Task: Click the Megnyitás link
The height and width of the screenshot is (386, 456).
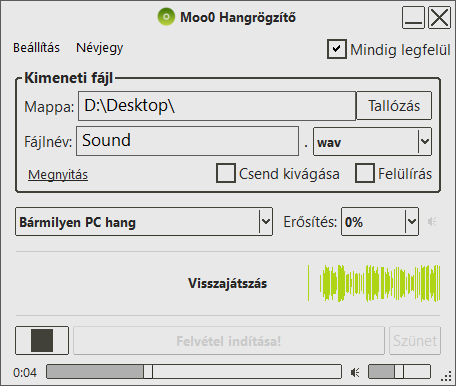Action: [x=58, y=175]
